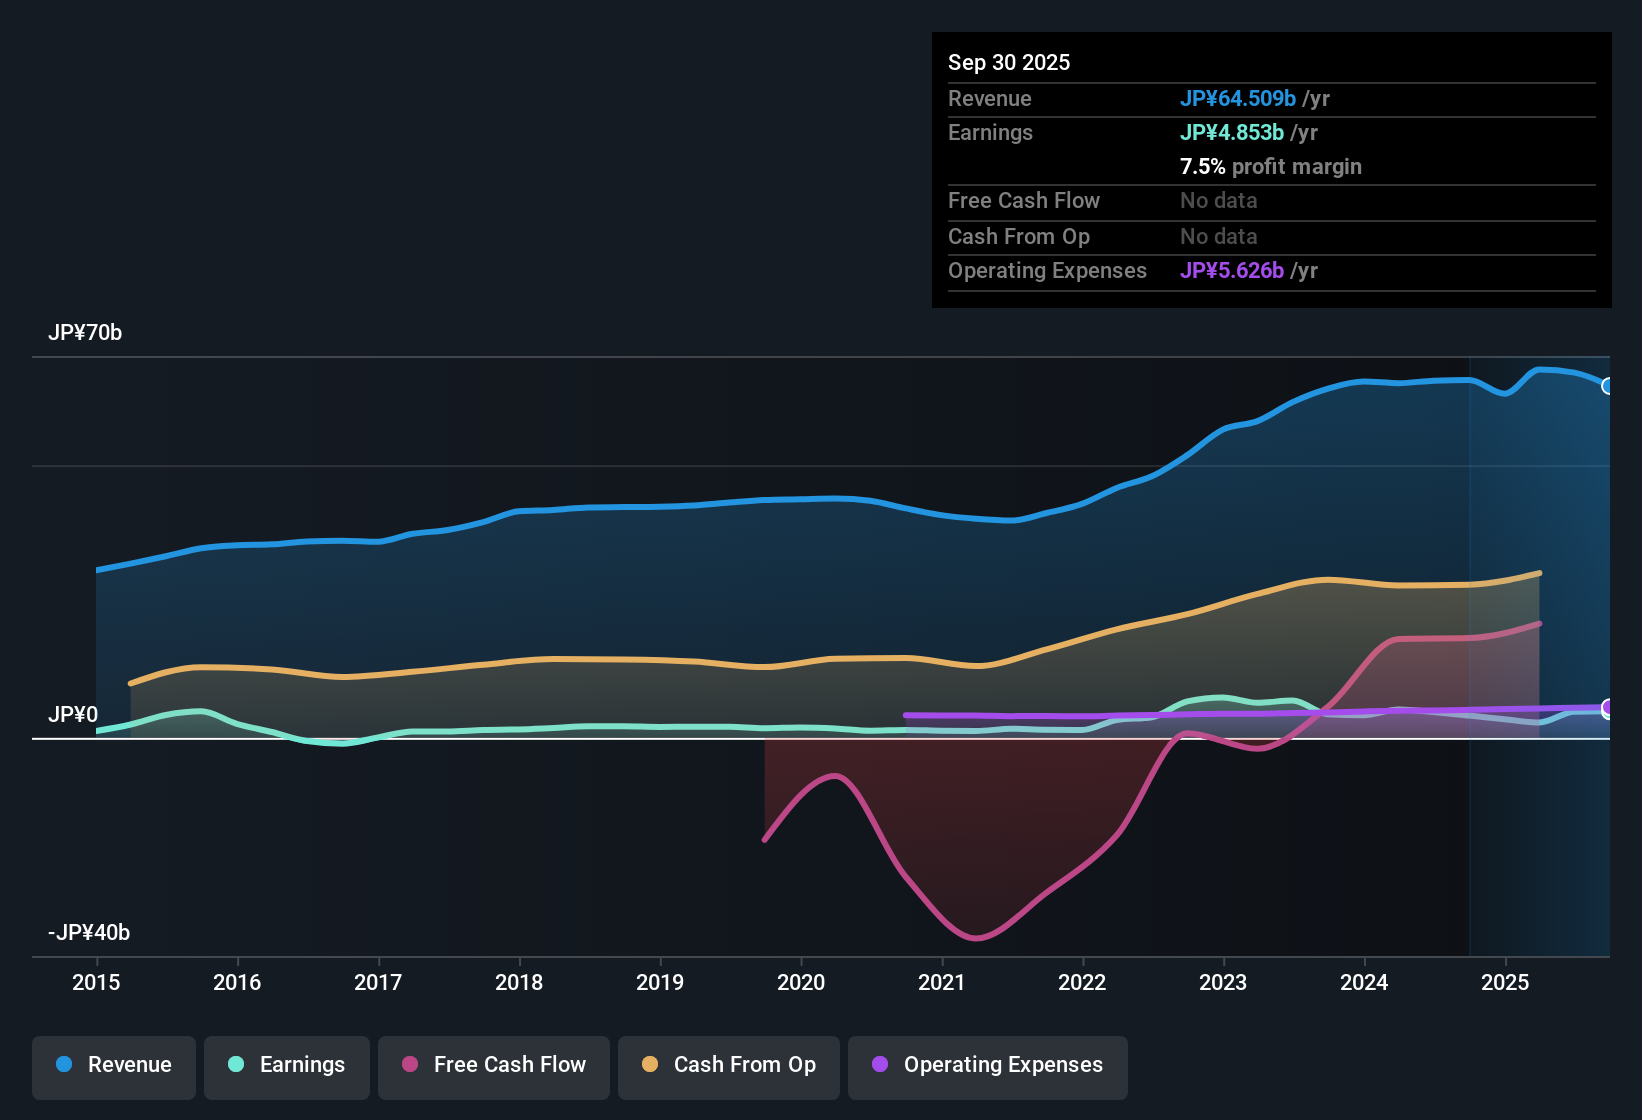Expand the Operating Expenses legend item

(x=987, y=1066)
